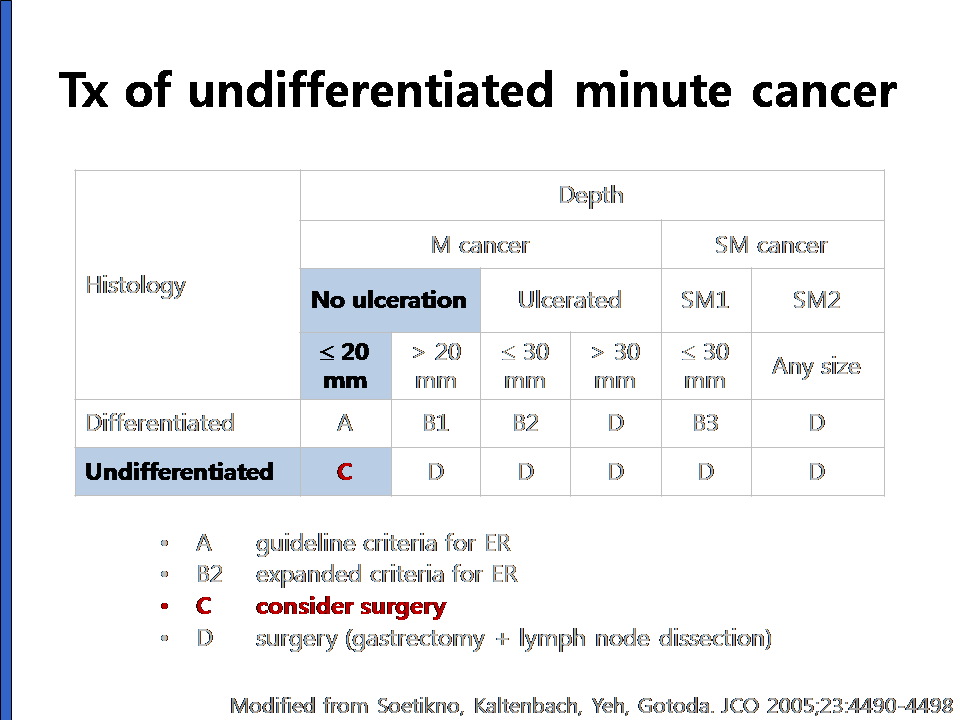Image resolution: width=960 pixels, height=720 pixels.
Task: Click the red 'consider surgery' legend text
Action: [x=350, y=607]
